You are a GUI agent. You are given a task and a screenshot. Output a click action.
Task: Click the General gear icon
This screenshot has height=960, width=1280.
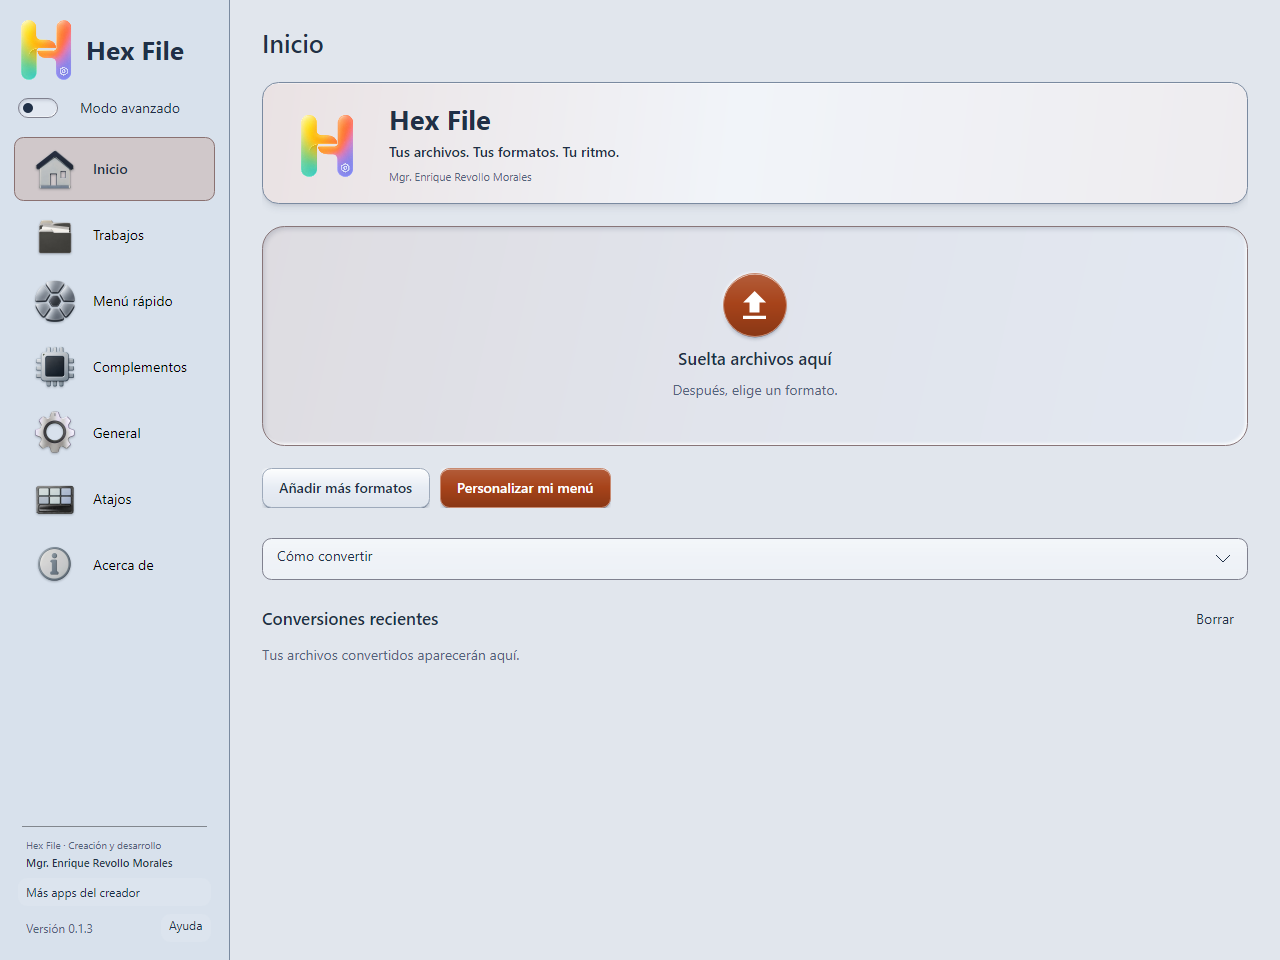pyautogui.click(x=55, y=433)
